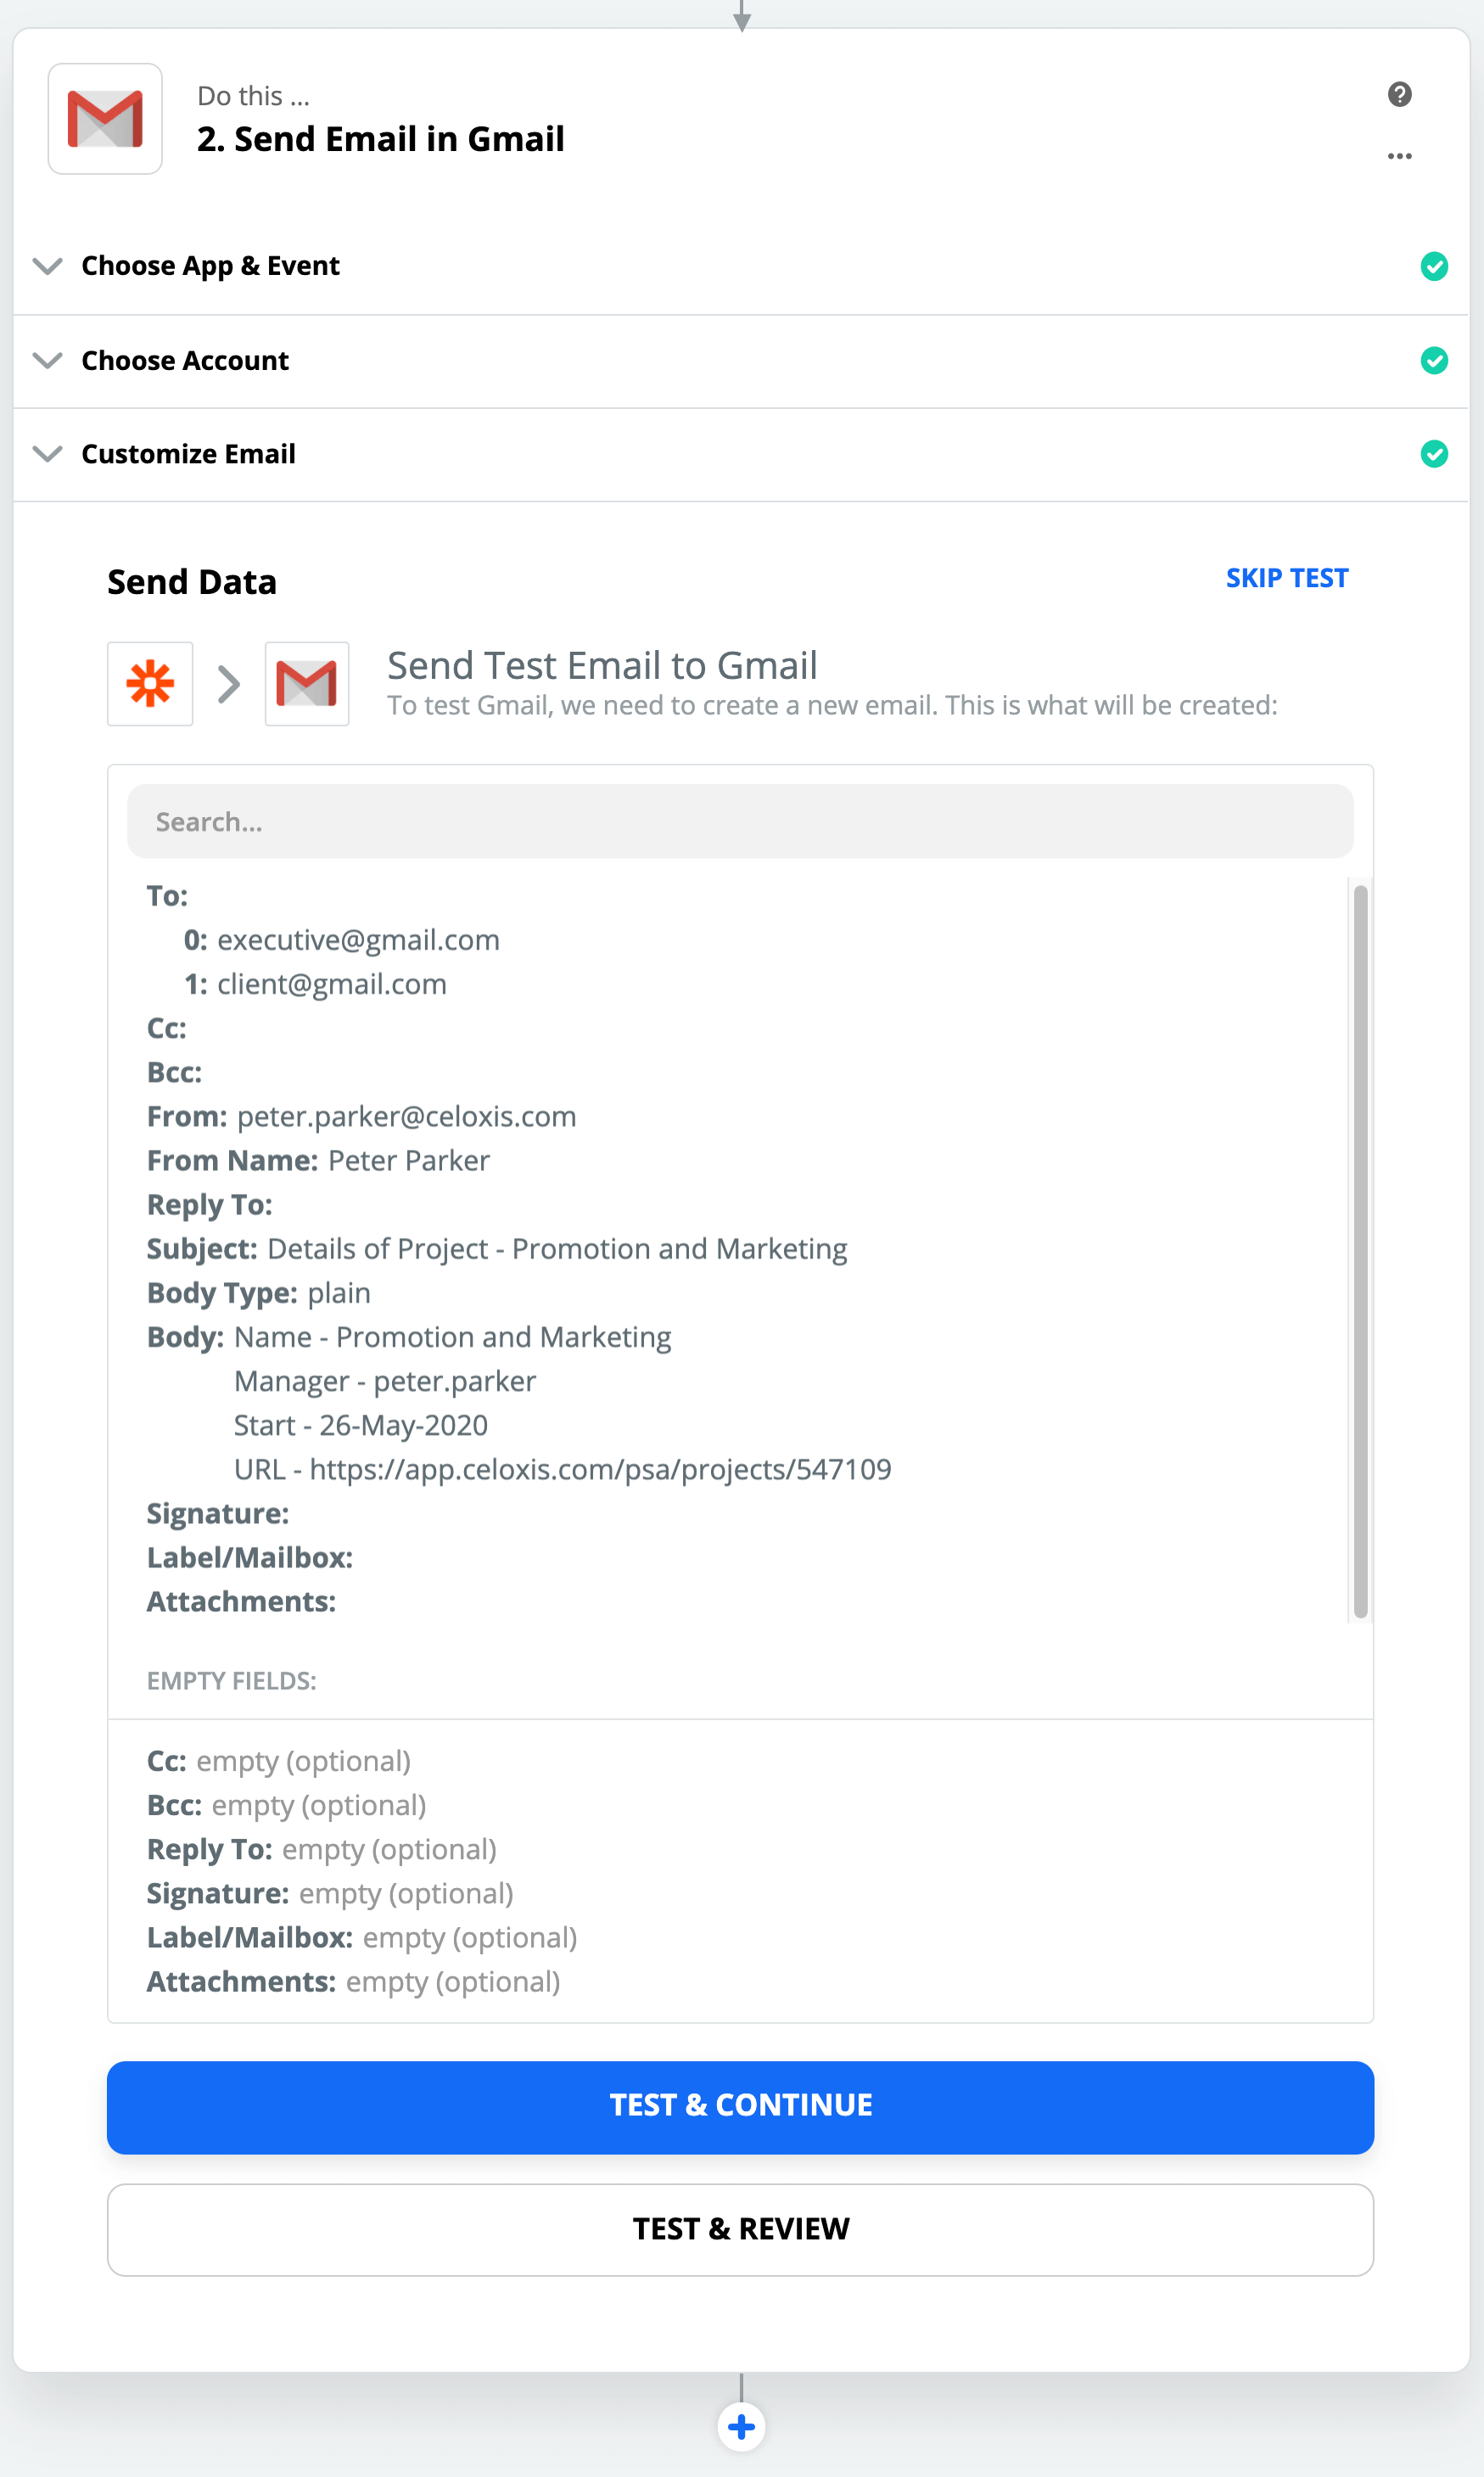Click the green checkmark for Choose Account
The image size is (1484, 2477).
click(1433, 360)
